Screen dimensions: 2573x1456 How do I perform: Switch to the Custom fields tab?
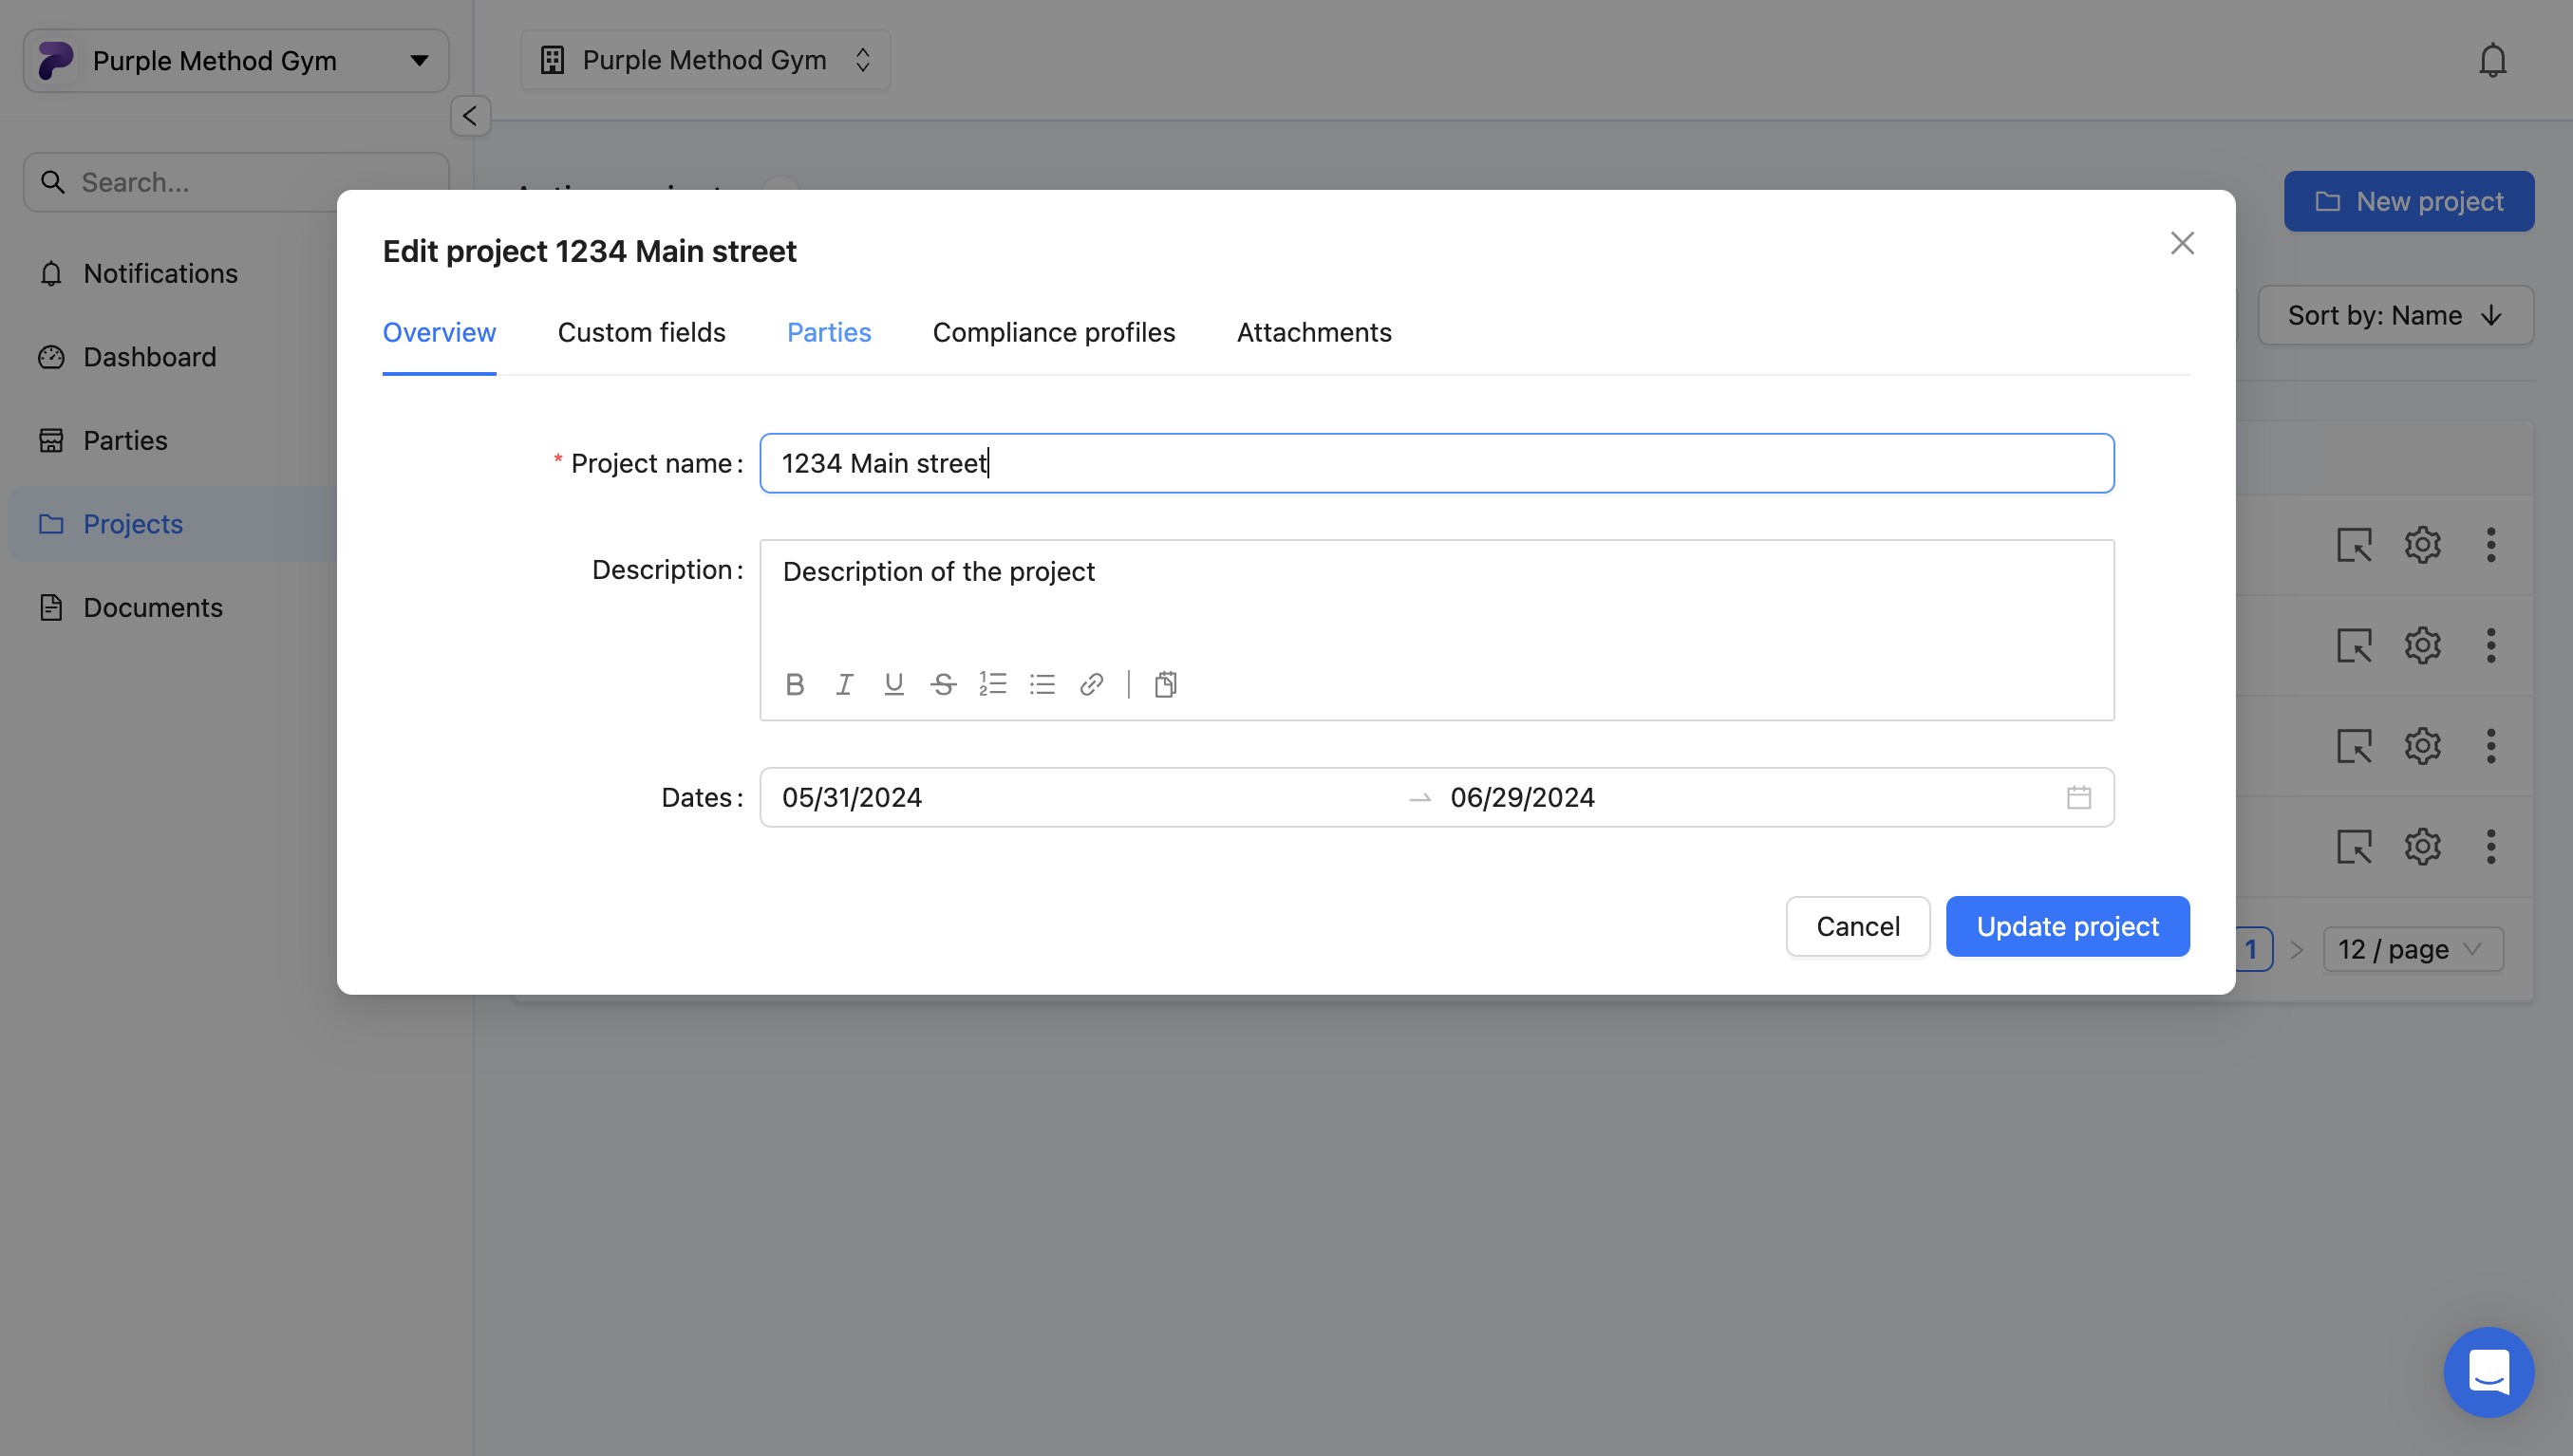coord(641,332)
